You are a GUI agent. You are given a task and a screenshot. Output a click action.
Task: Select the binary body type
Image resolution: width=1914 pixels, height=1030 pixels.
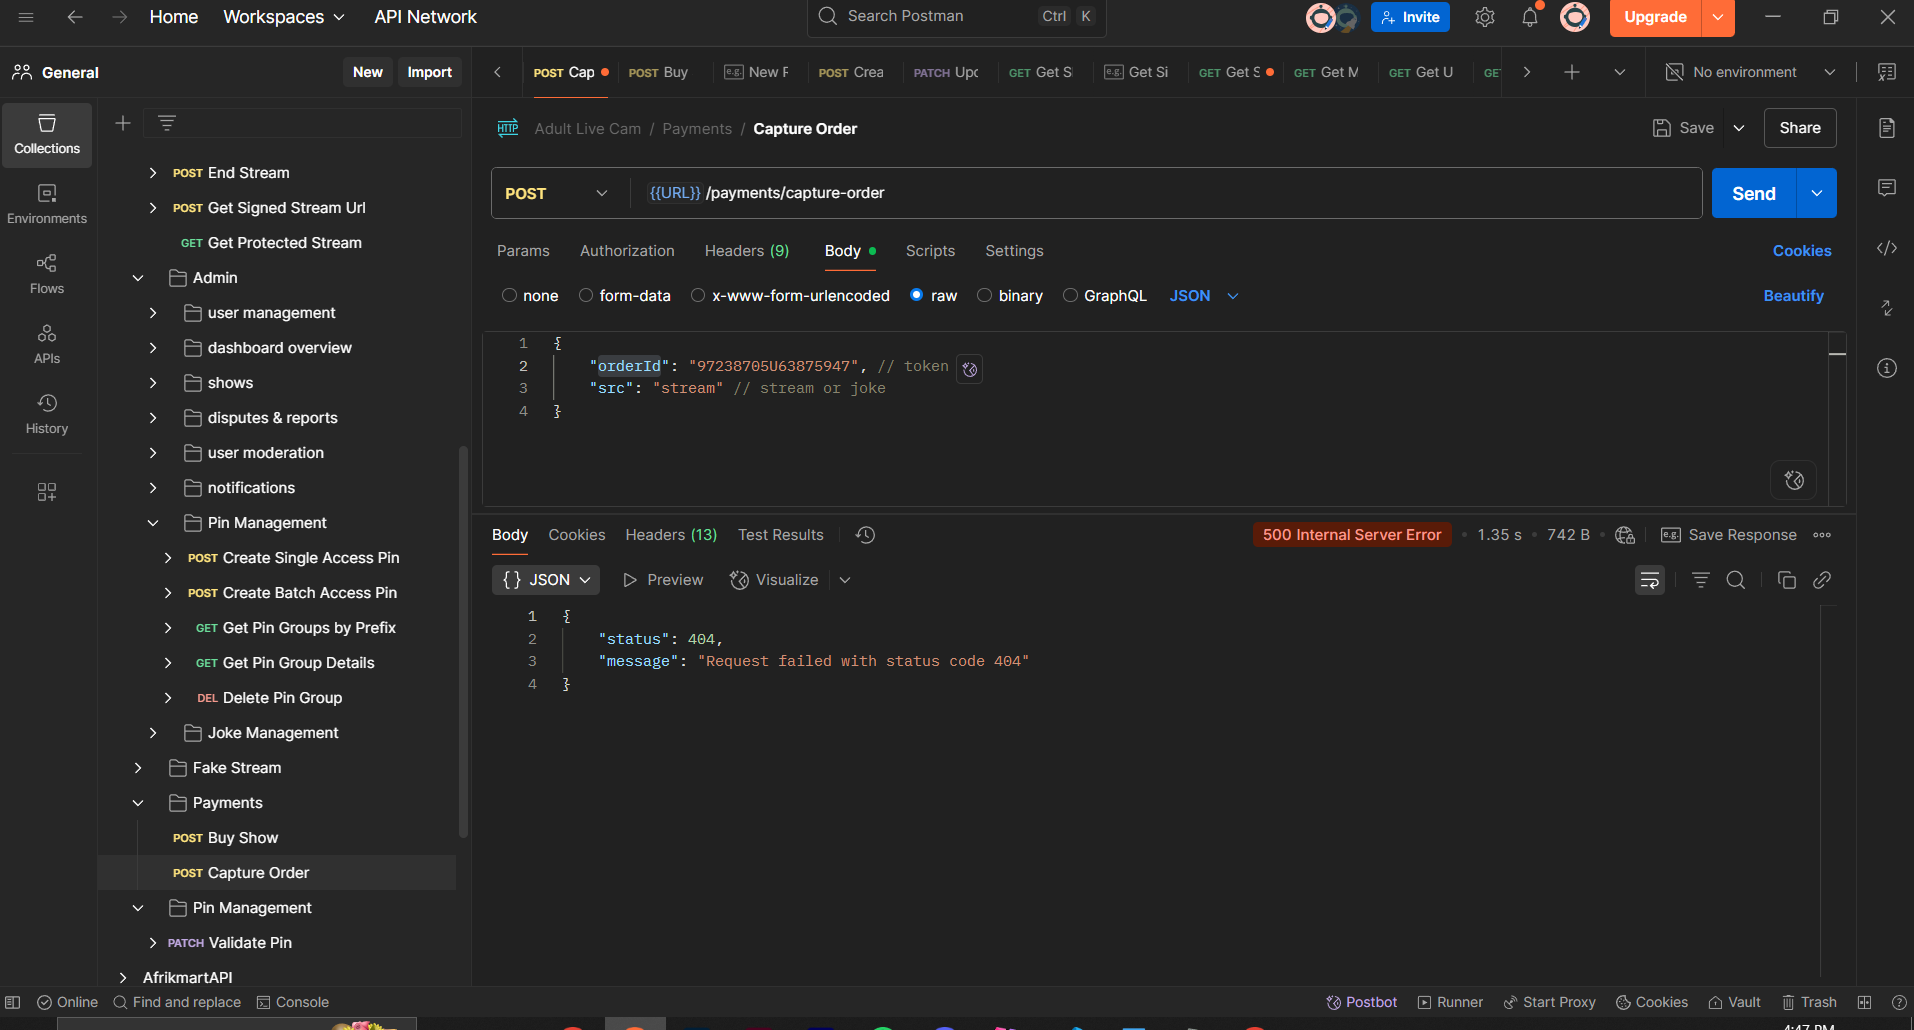point(1010,296)
